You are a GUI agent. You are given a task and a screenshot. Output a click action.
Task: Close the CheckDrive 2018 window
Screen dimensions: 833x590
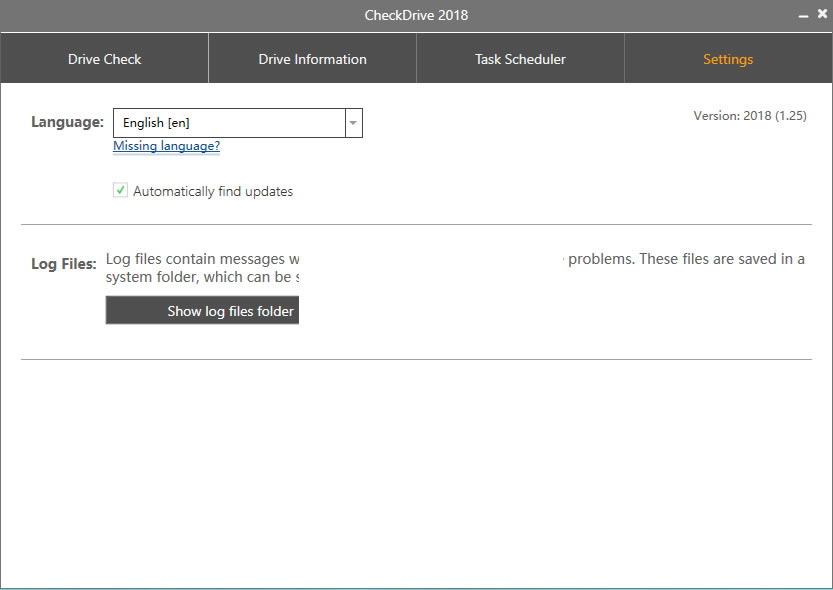822,14
